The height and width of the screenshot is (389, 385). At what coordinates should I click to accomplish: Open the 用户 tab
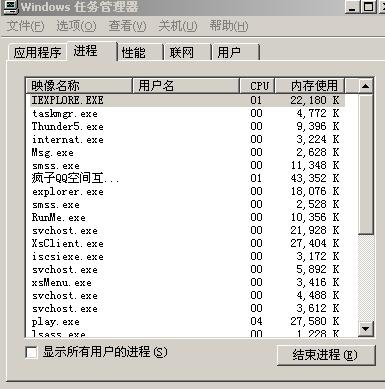[x=236, y=52]
